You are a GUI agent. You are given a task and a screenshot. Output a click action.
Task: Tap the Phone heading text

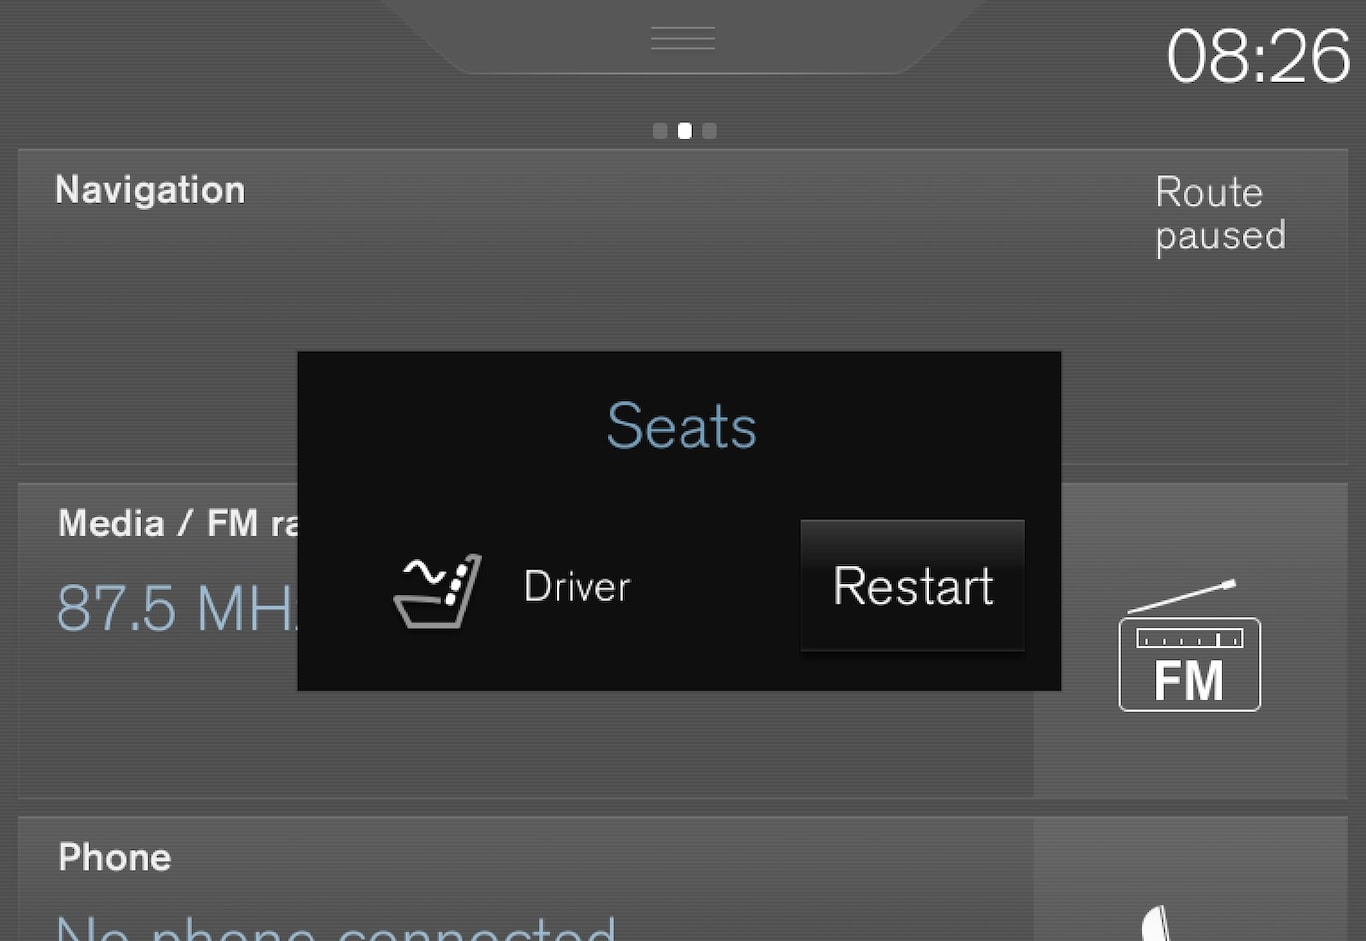tap(115, 857)
